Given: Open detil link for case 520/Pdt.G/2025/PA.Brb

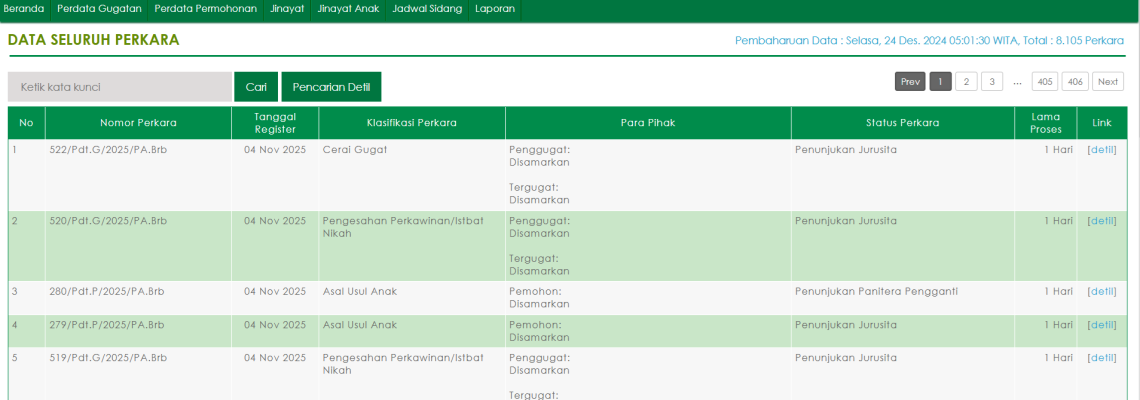Looking at the screenshot, I should pyautogui.click(x=1101, y=221).
